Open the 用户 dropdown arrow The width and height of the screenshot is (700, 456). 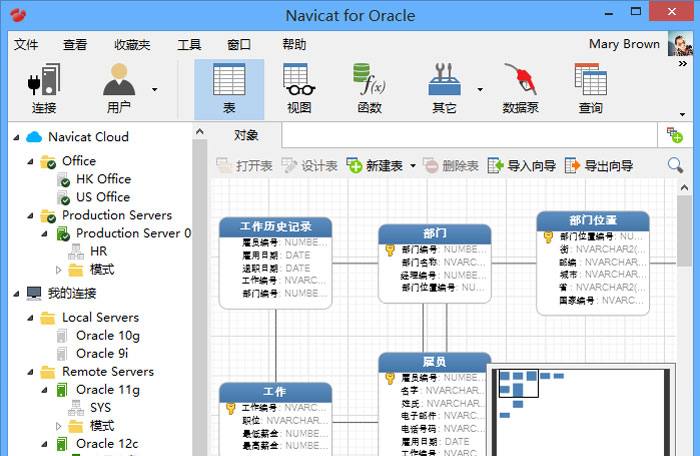point(154,90)
